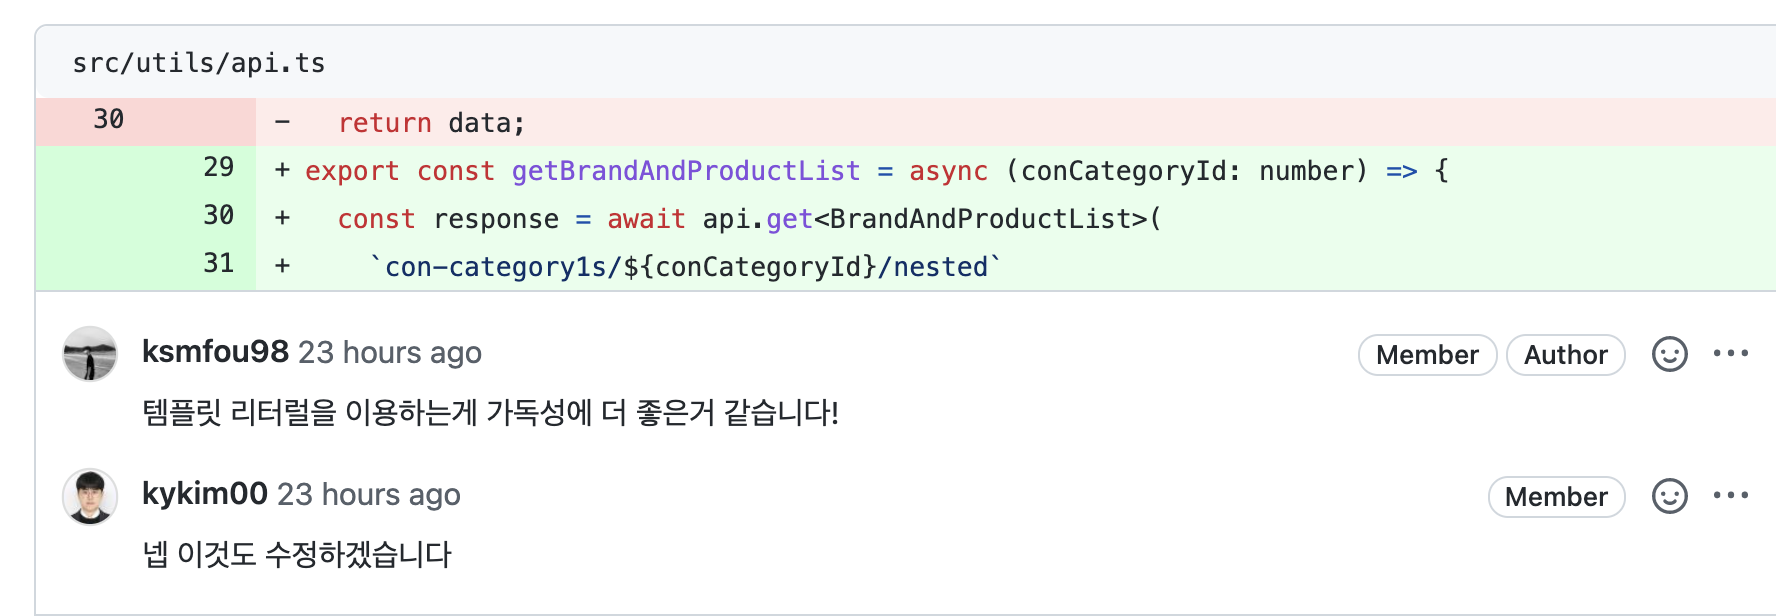Open src/utils/api.ts file path
Image resolution: width=1776 pixels, height=616 pixels.
click(x=199, y=63)
